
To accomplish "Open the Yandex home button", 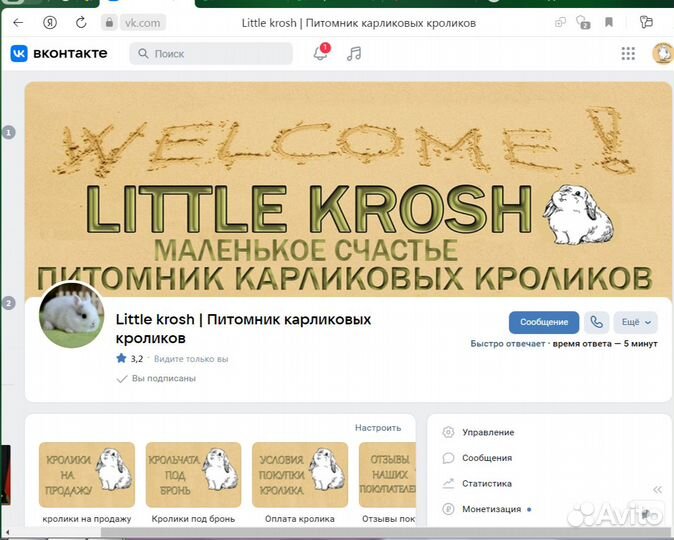I will coord(50,23).
